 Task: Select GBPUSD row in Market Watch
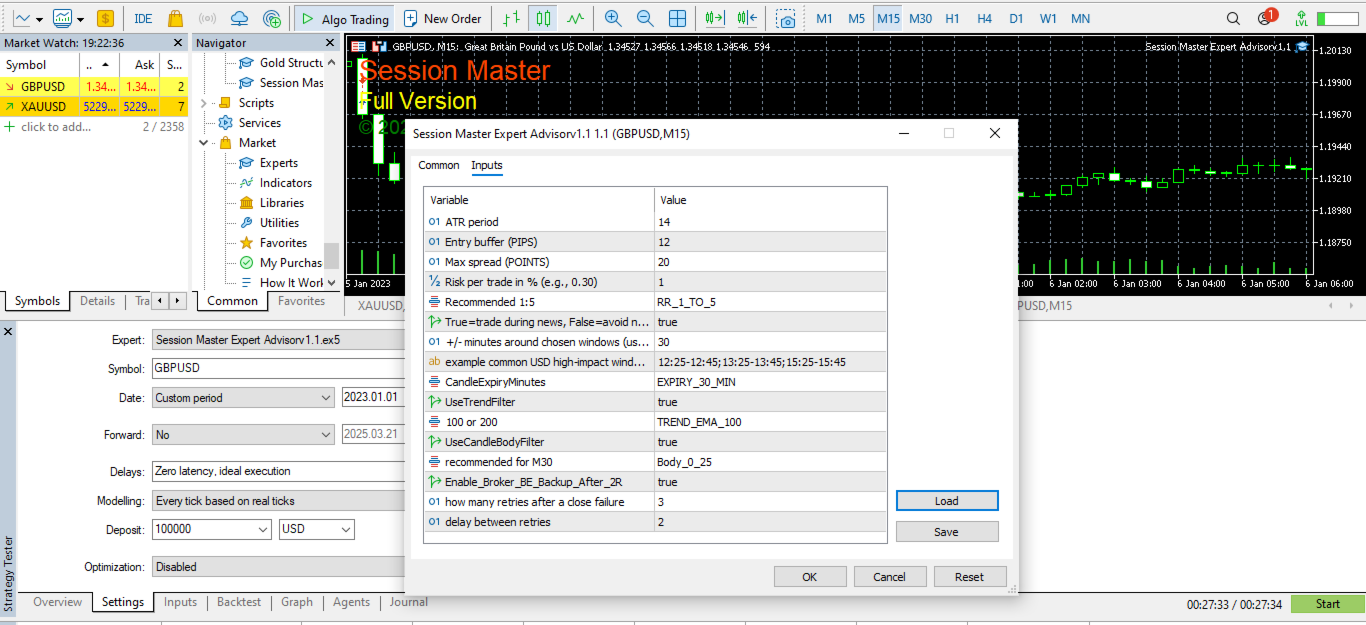(94, 87)
